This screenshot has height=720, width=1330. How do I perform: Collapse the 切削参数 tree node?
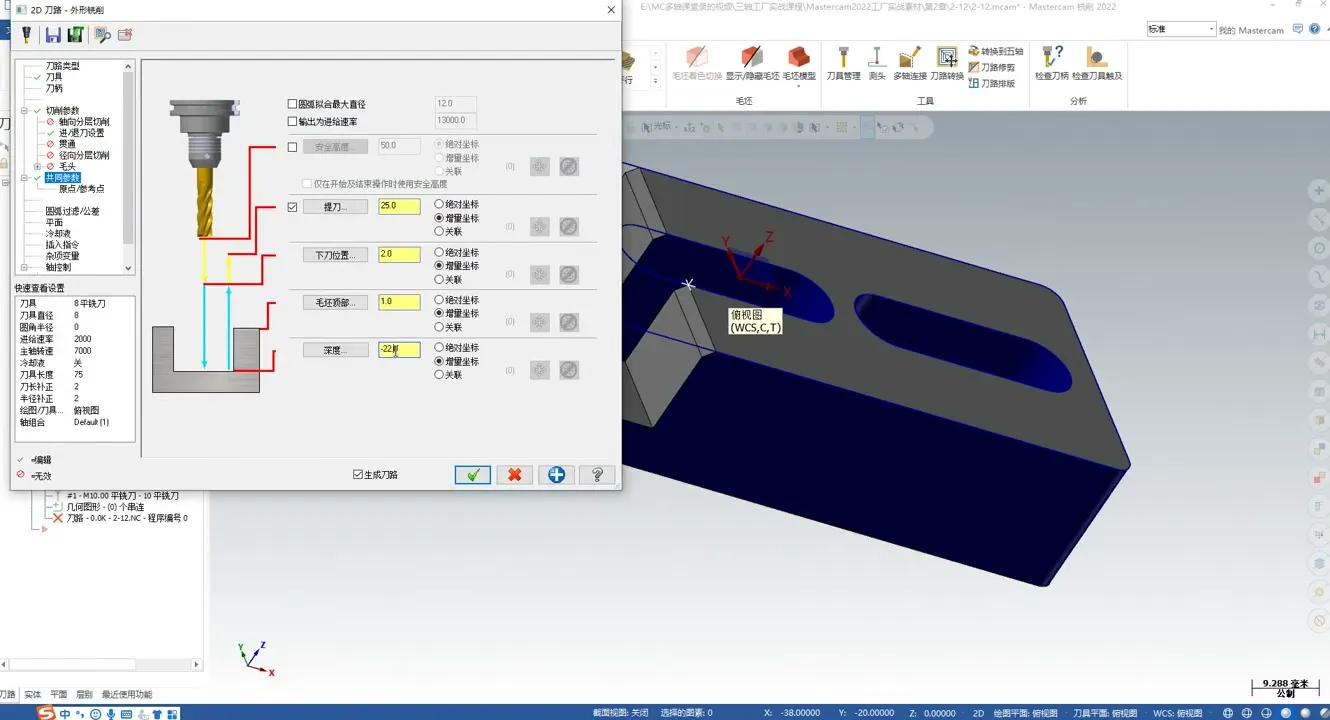(x=24, y=111)
